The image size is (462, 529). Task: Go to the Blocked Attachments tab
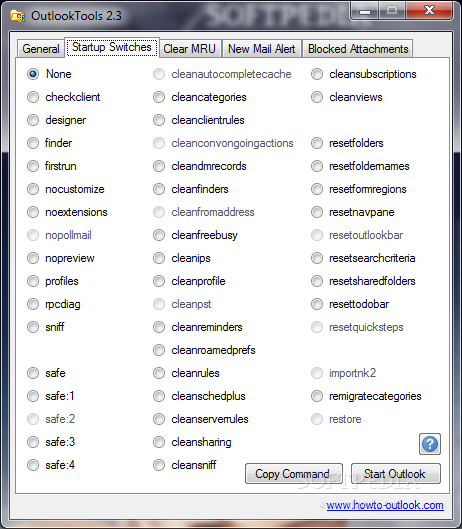[358, 49]
